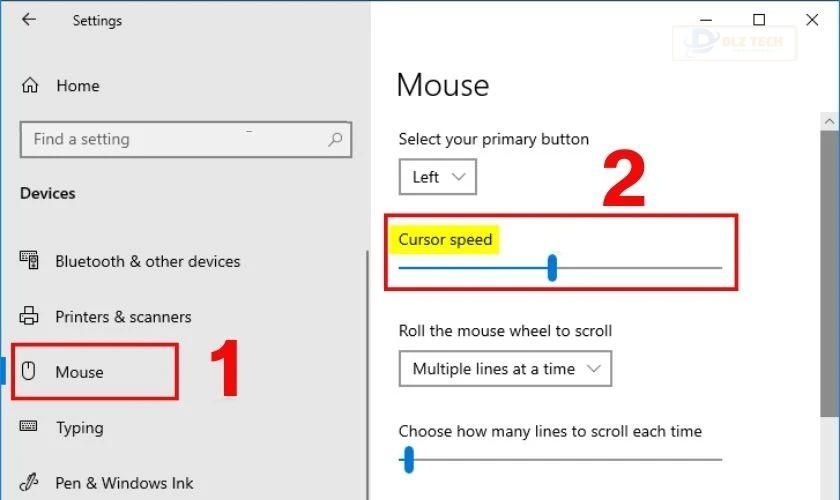Open the primary button dropdown
This screenshot has height=500, width=840.
[437, 177]
